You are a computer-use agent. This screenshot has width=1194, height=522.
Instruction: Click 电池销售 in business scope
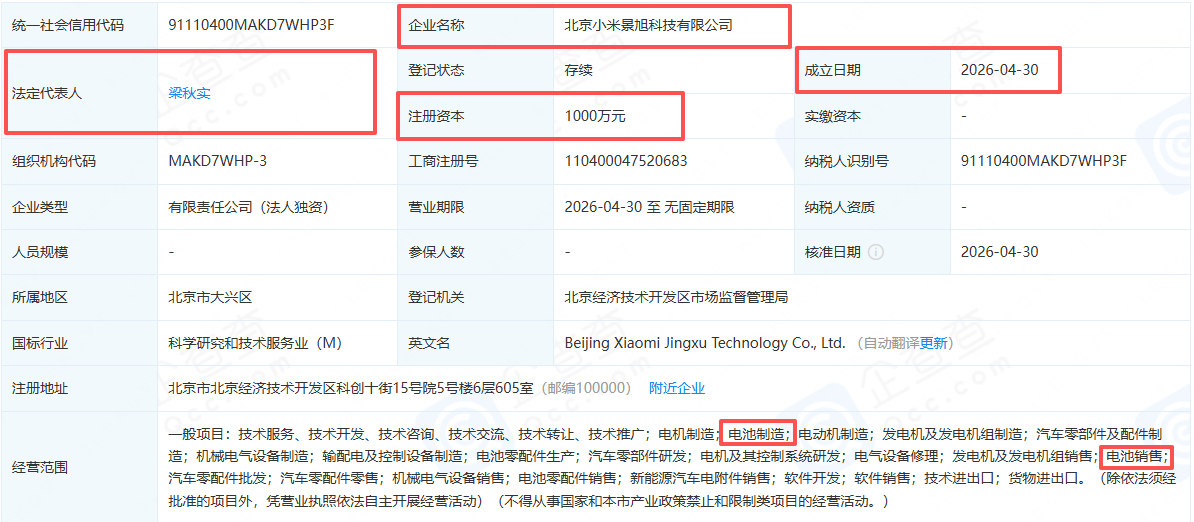1135,457
